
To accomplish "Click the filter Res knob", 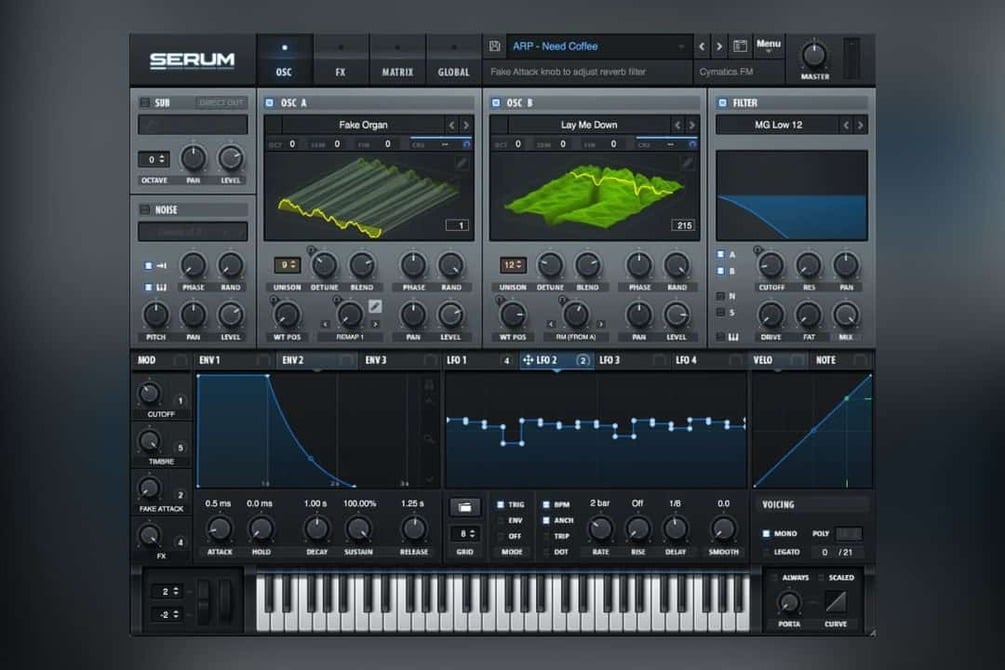I will (x=808, y=265).
